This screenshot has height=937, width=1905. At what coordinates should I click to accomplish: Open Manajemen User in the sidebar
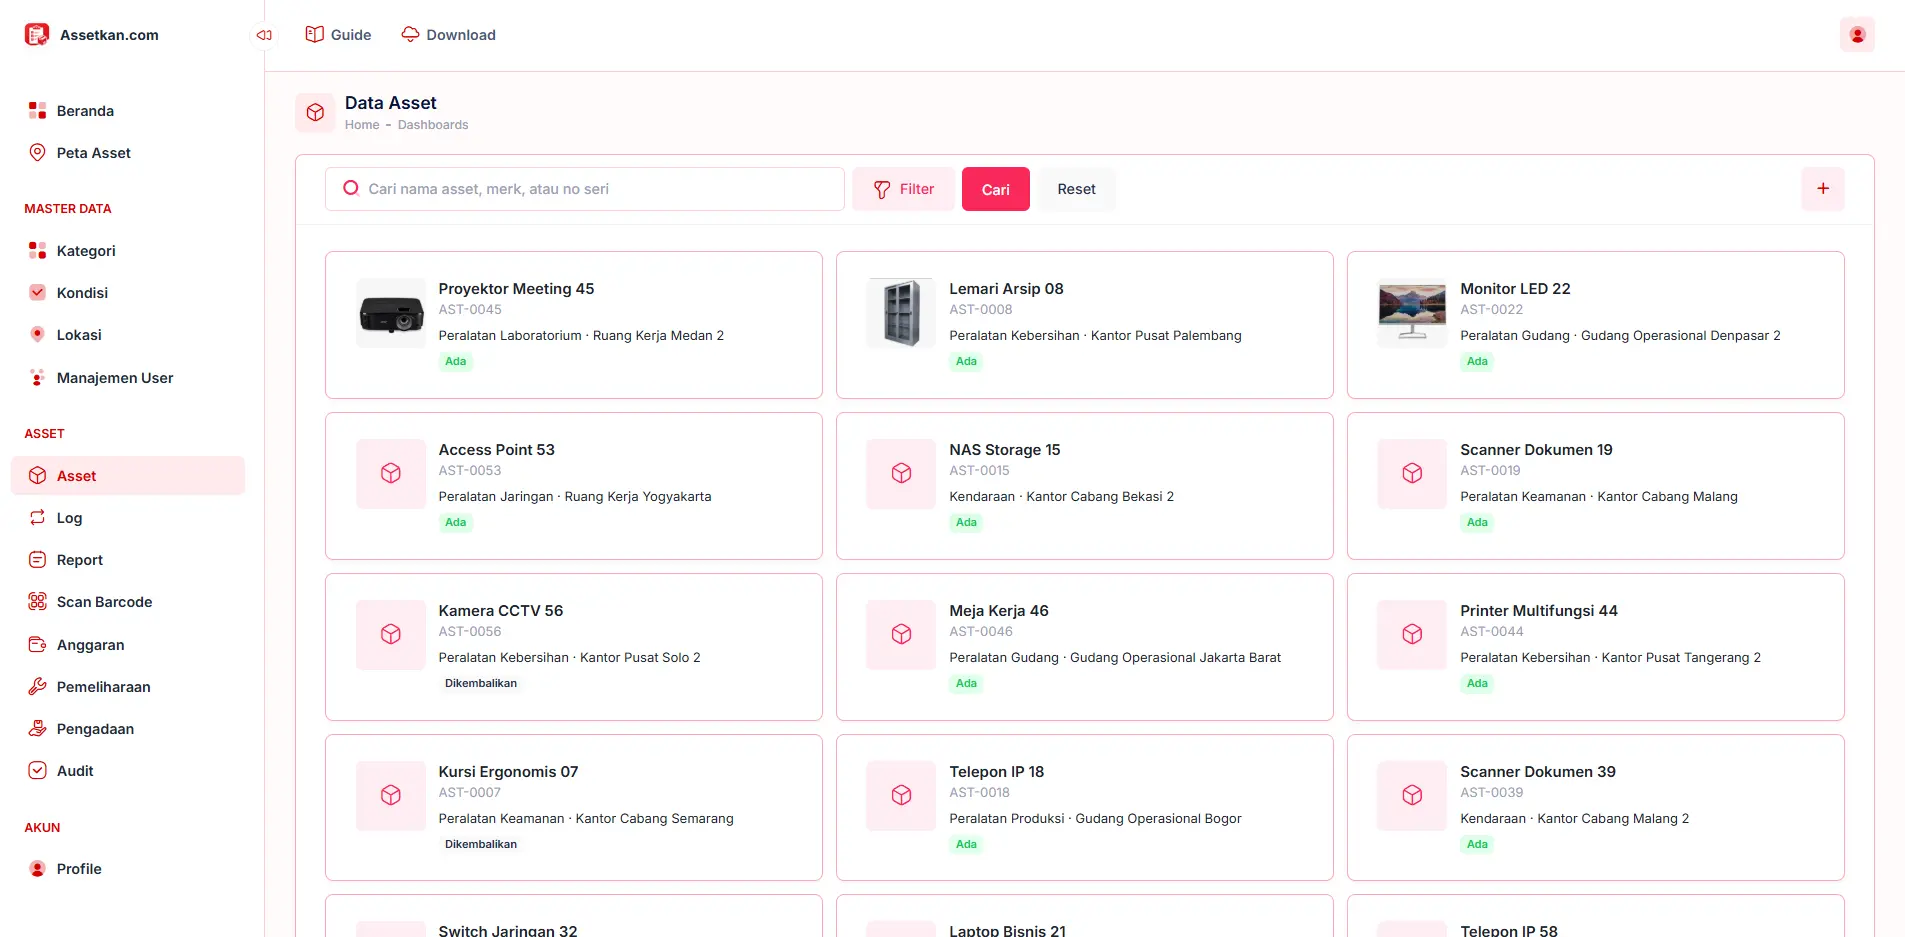(x=128, y=378)
